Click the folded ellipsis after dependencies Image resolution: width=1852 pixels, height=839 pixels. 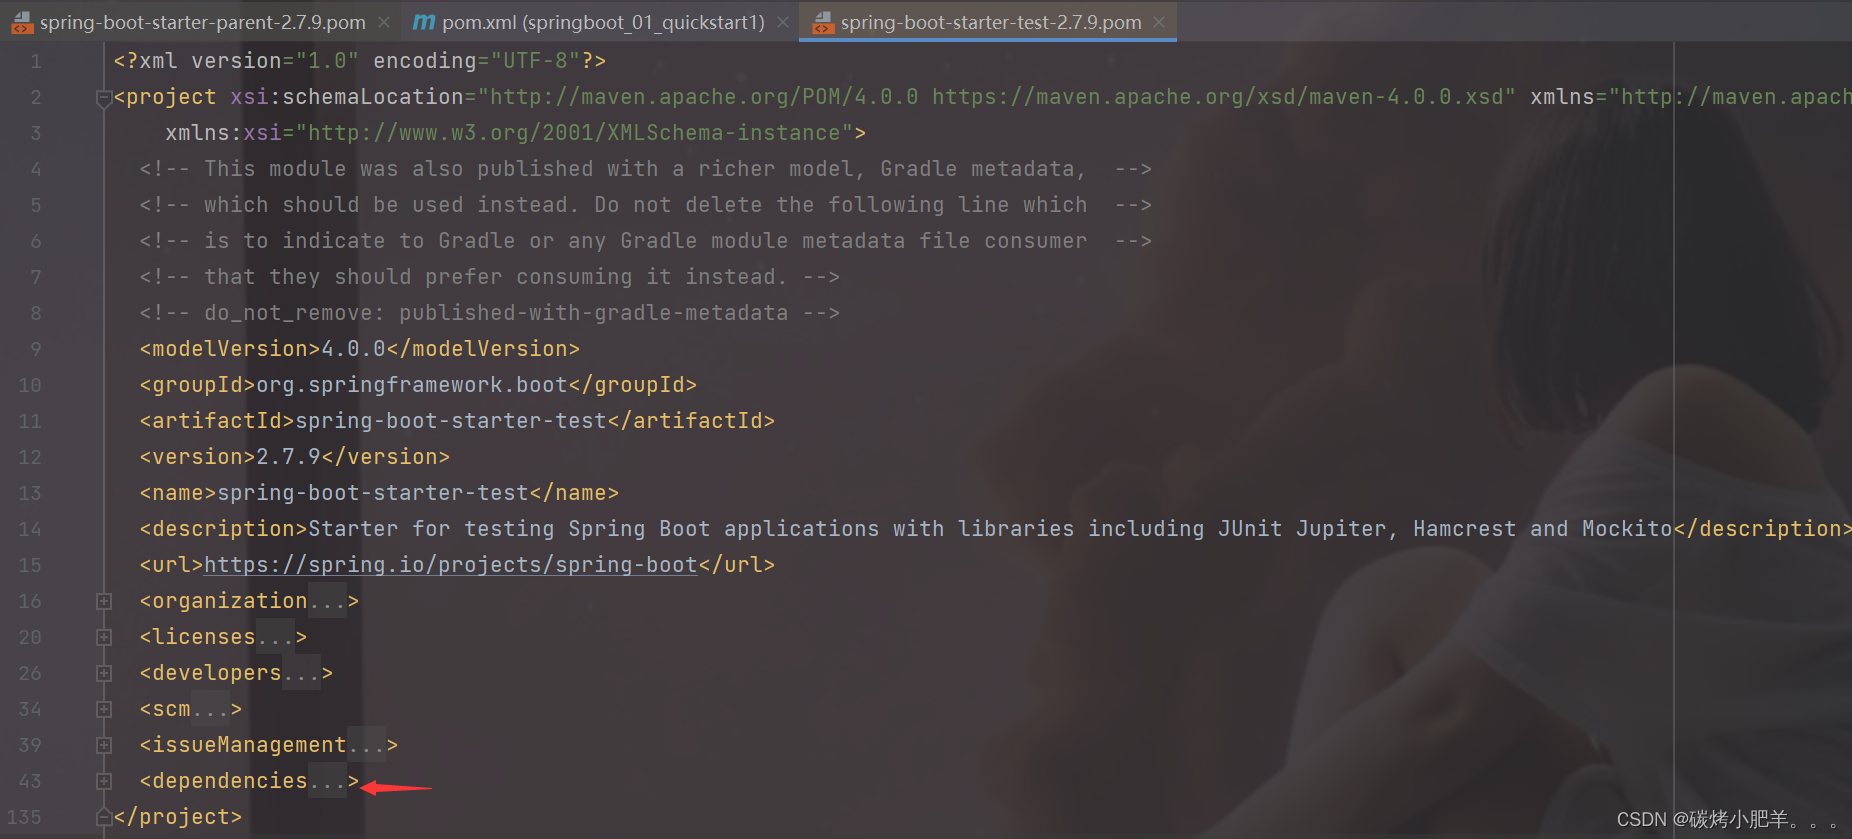tap(327, 781)
